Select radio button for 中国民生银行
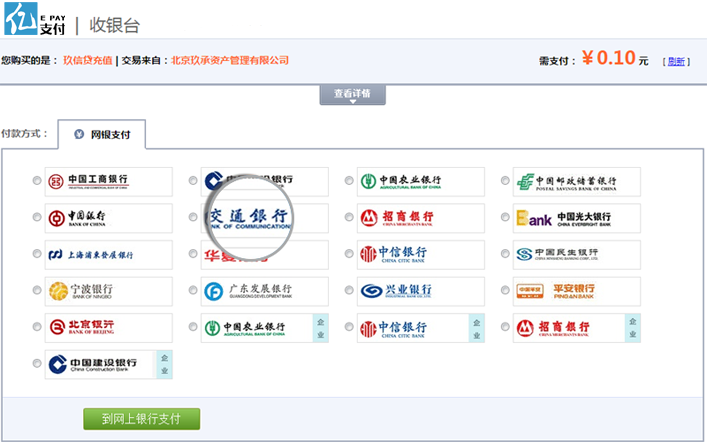This screenshot has width=707, height=442. (505, 253)
